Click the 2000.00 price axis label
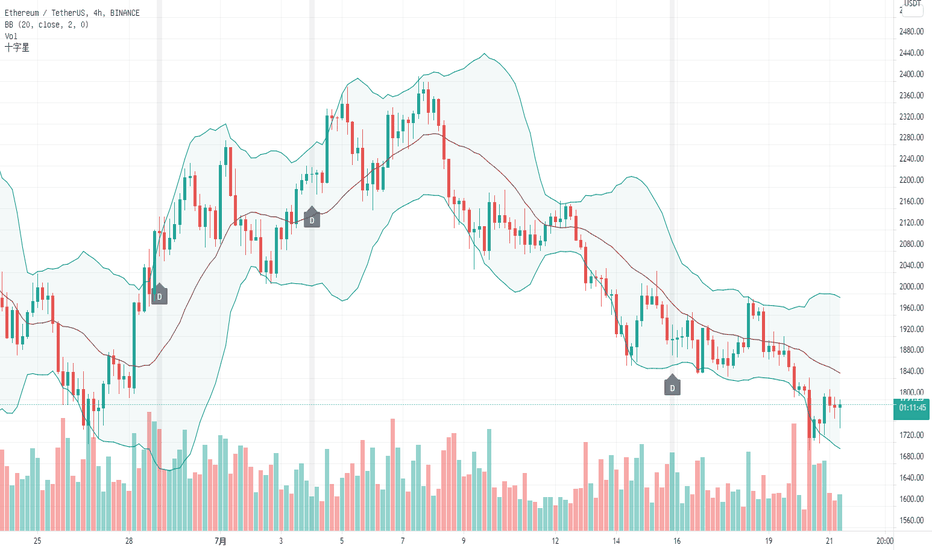Image resolution: width=932 pixels, height=550 pixels. coord(910,287)
